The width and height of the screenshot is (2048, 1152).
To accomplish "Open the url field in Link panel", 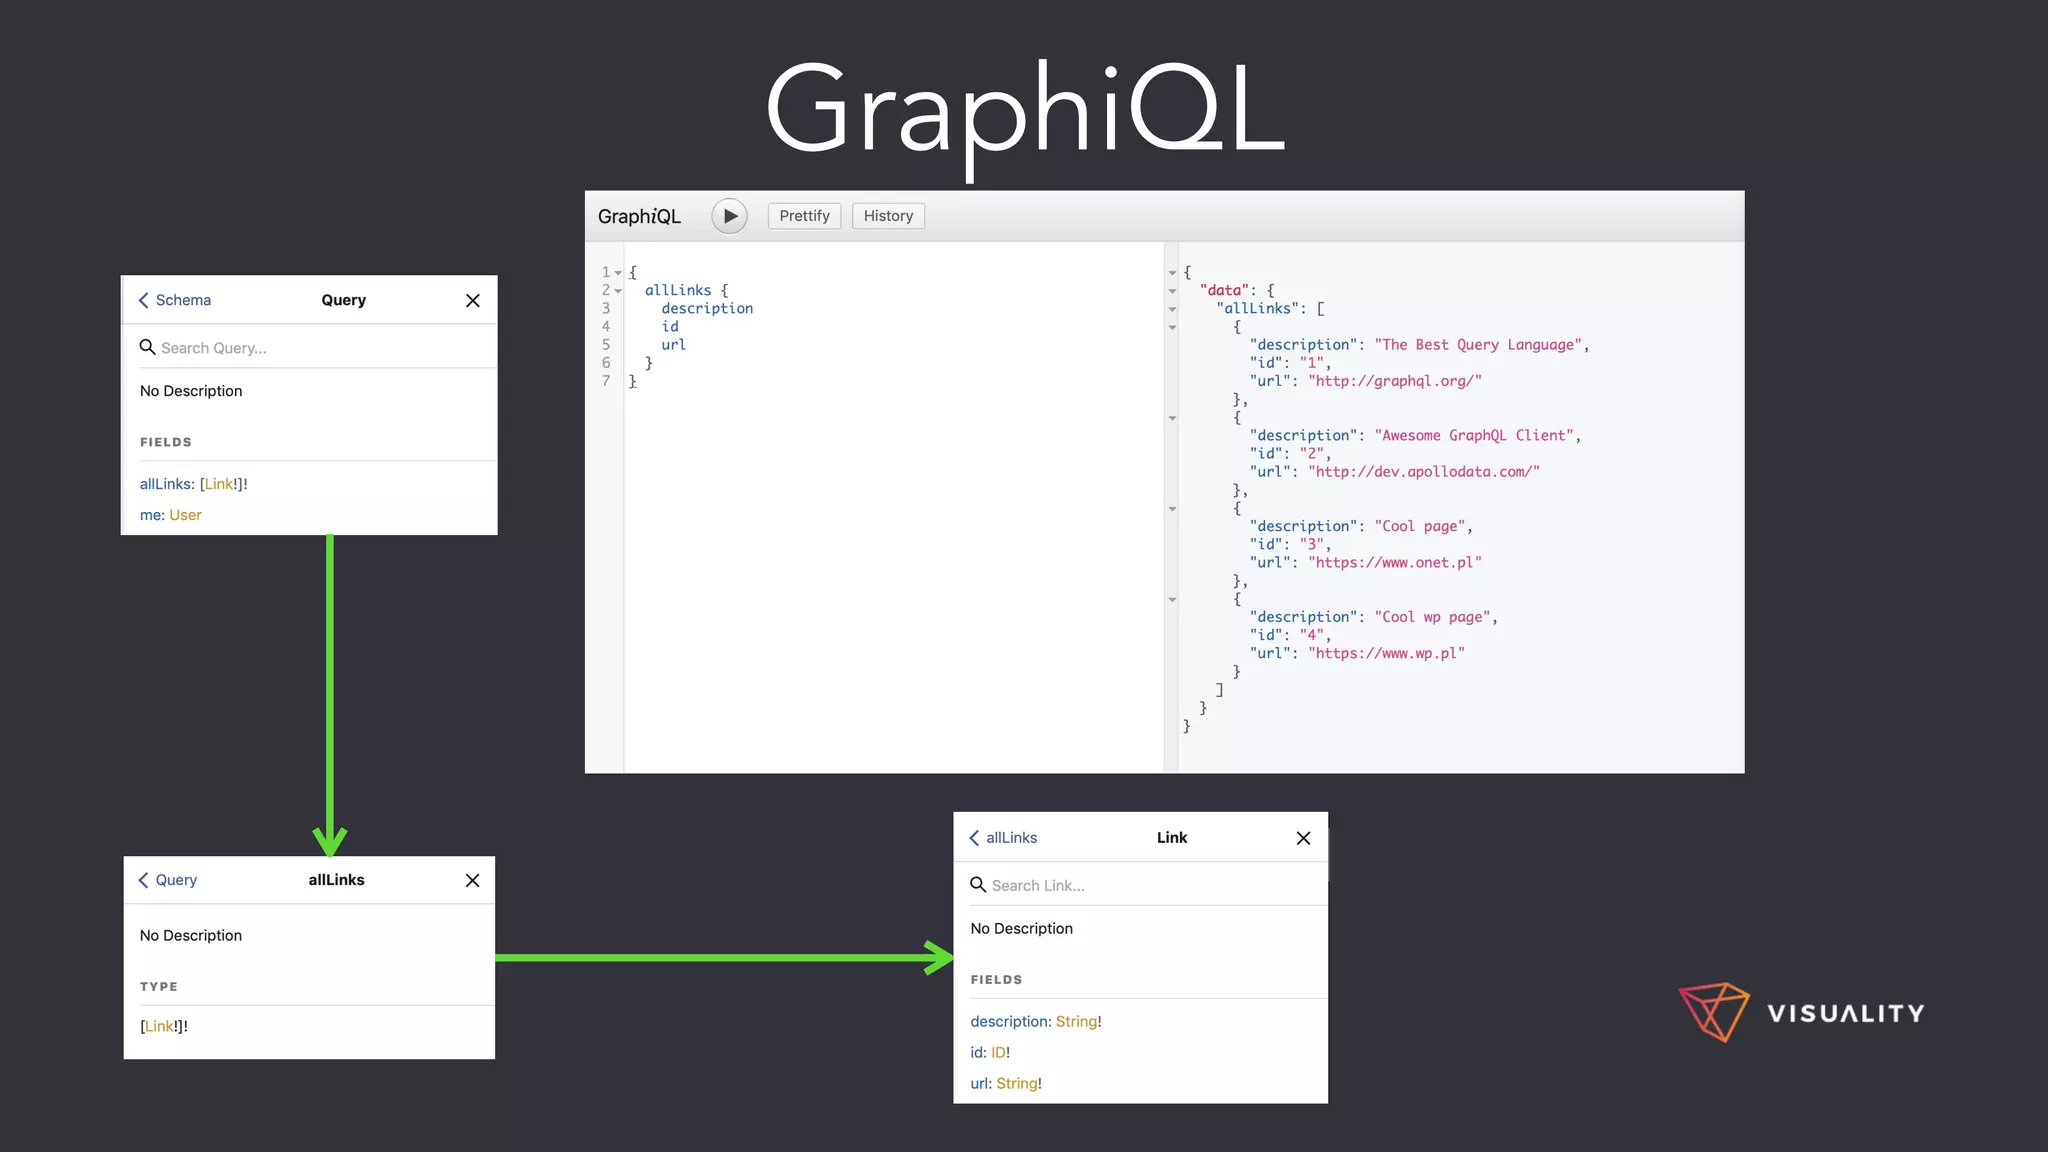I will pos(980,1083).
